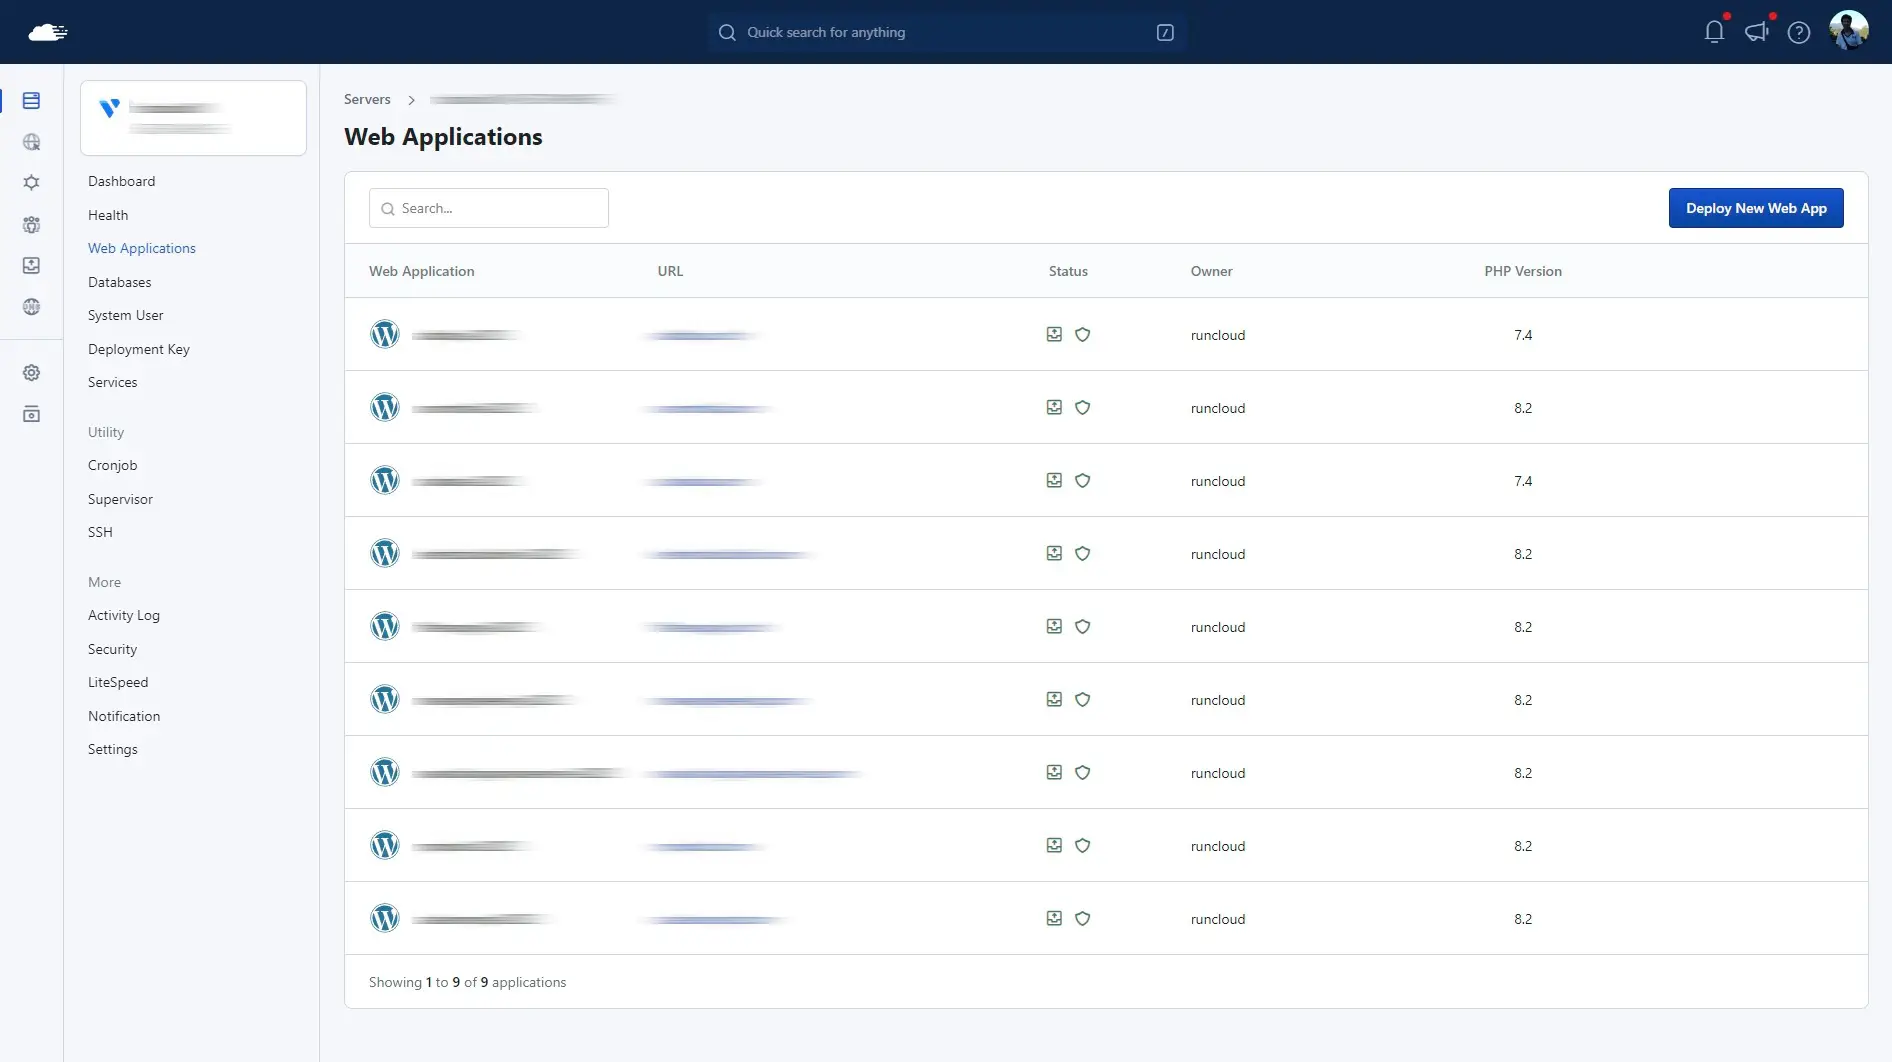Open the LiteSpeed settings page
The height and width of the screenshot is (1062, 1892).
point(118,682)
